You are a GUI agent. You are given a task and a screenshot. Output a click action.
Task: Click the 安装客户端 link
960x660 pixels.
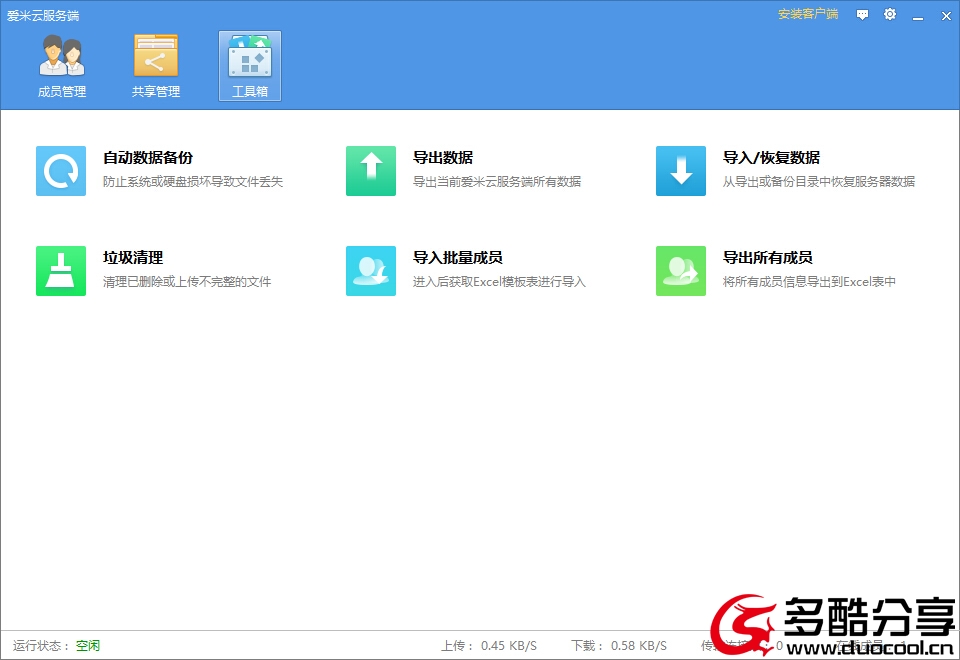808,14
